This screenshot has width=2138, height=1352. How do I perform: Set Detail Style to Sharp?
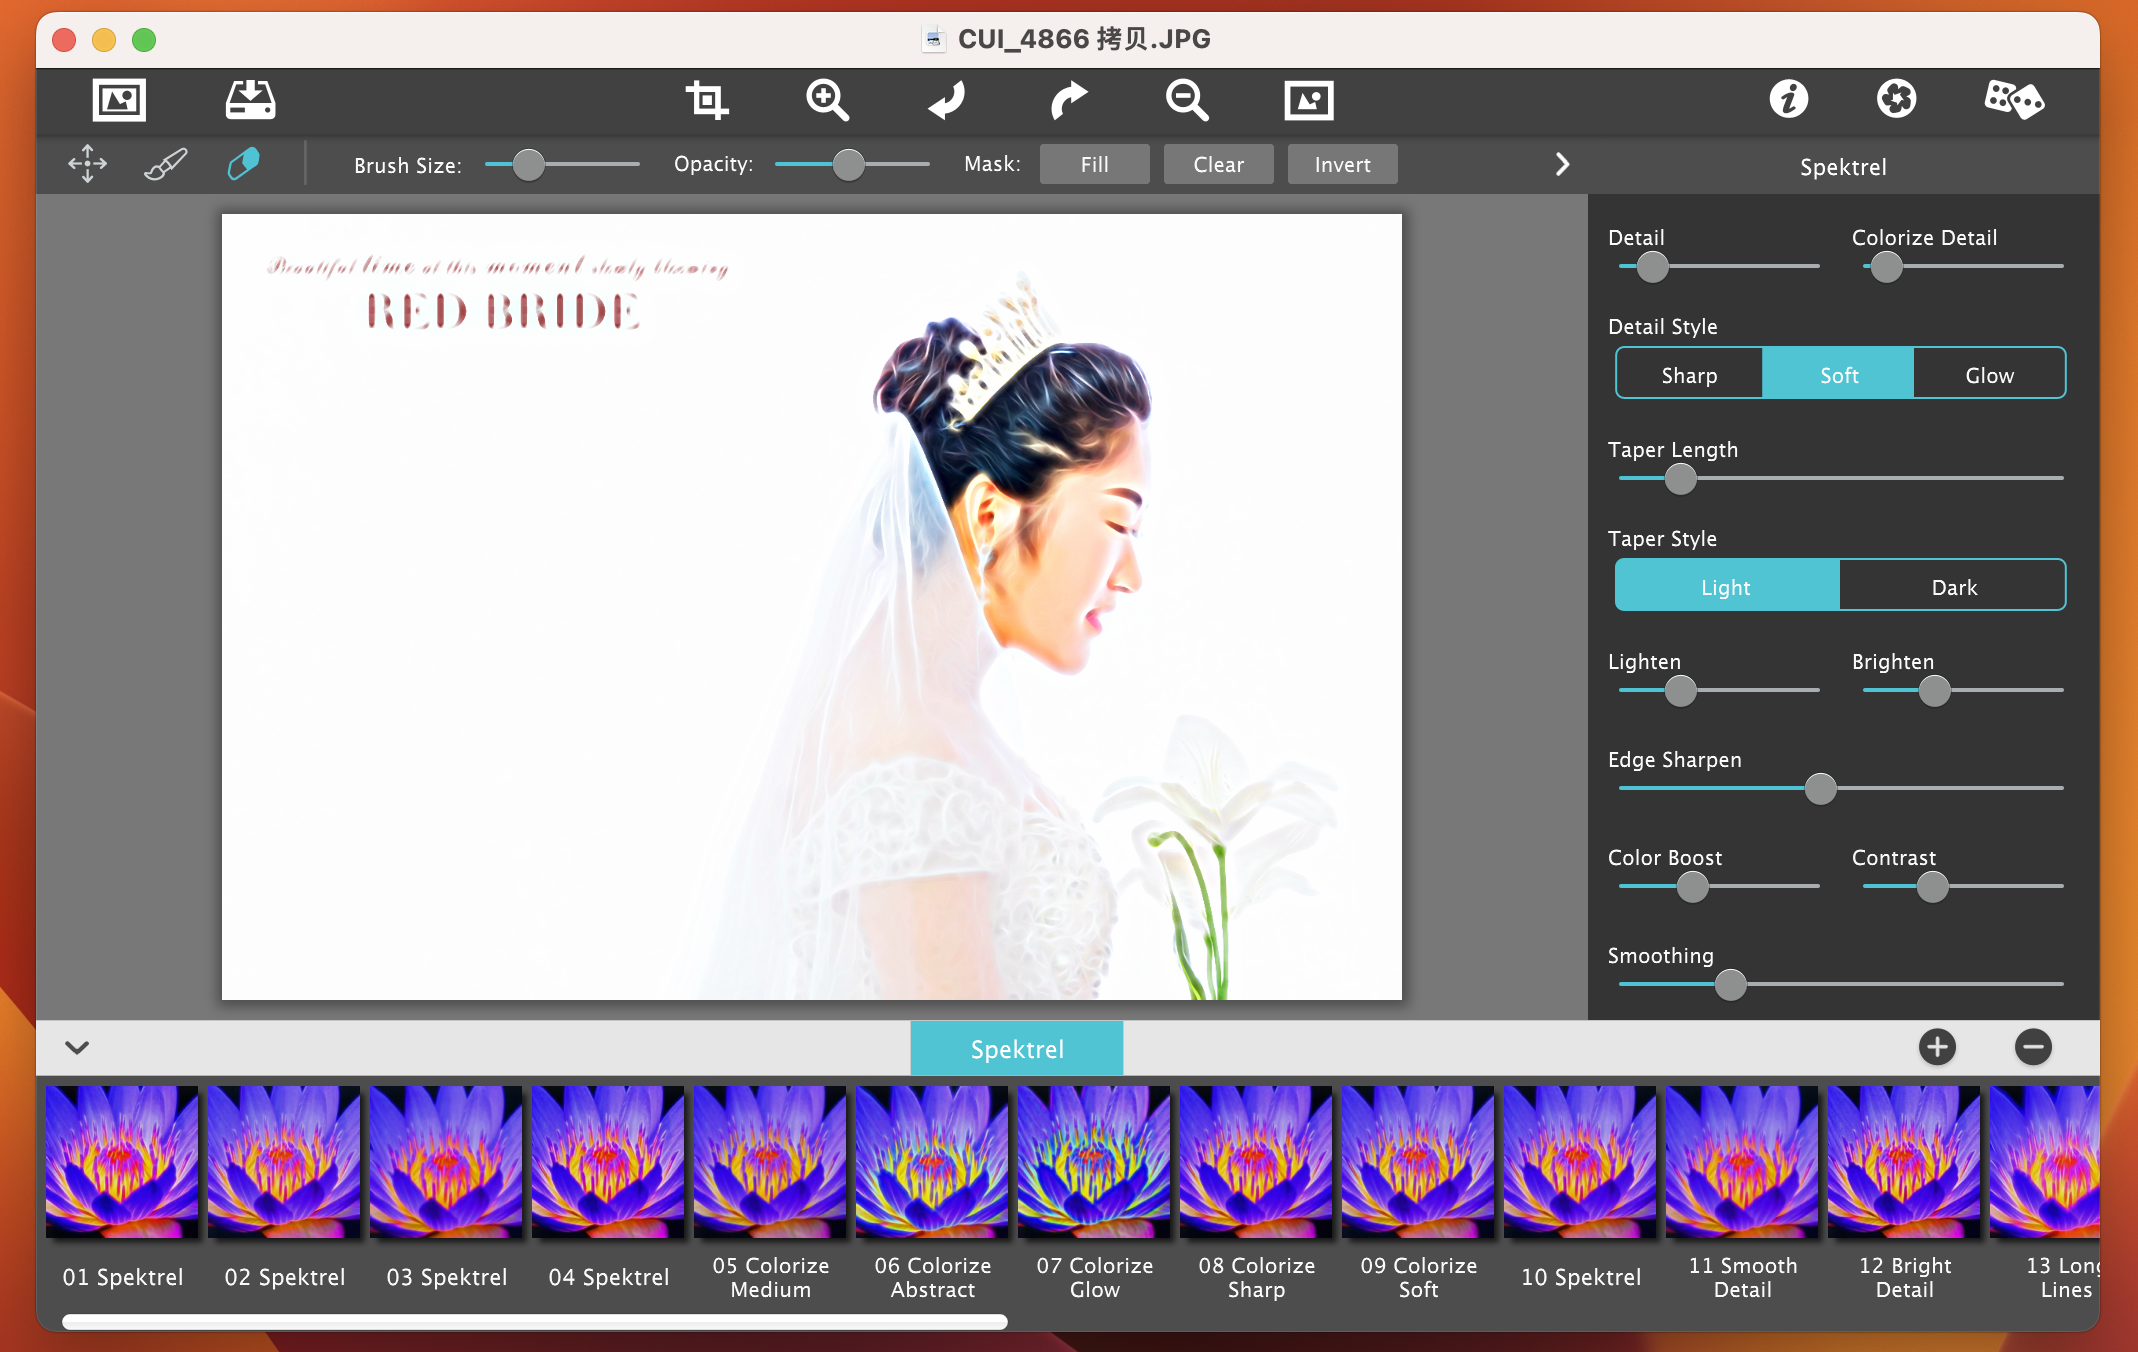click(x=1689, y=375)
